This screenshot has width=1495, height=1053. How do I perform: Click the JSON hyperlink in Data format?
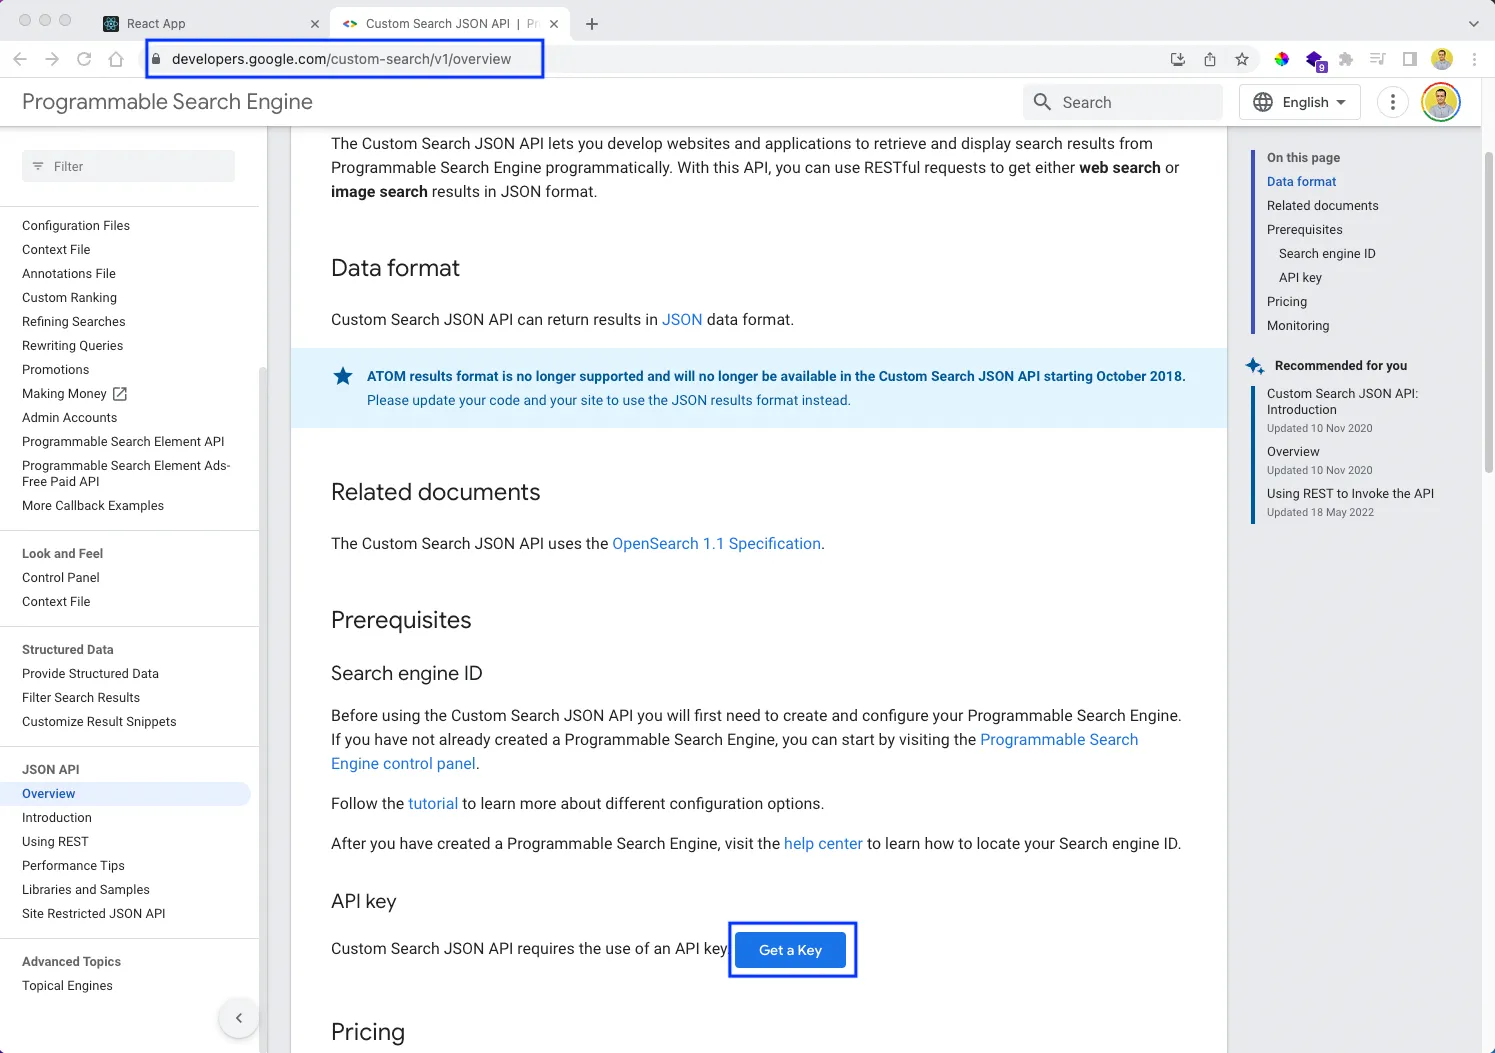[x=682, y=320]
